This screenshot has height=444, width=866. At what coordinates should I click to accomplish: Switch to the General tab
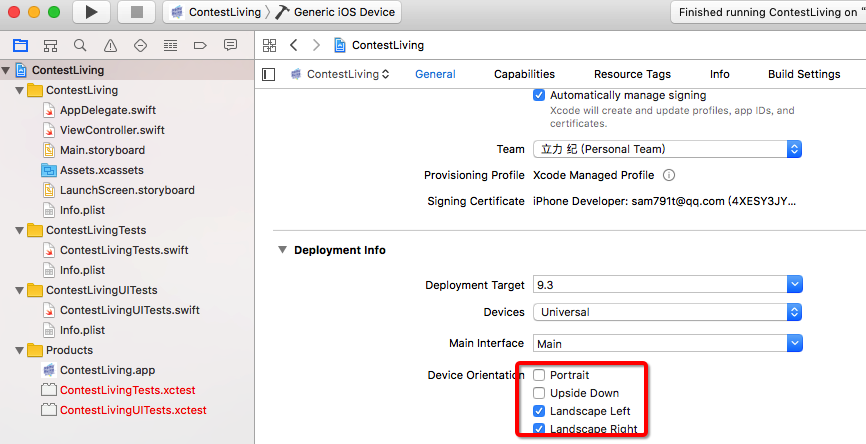(x=435, y=74)
